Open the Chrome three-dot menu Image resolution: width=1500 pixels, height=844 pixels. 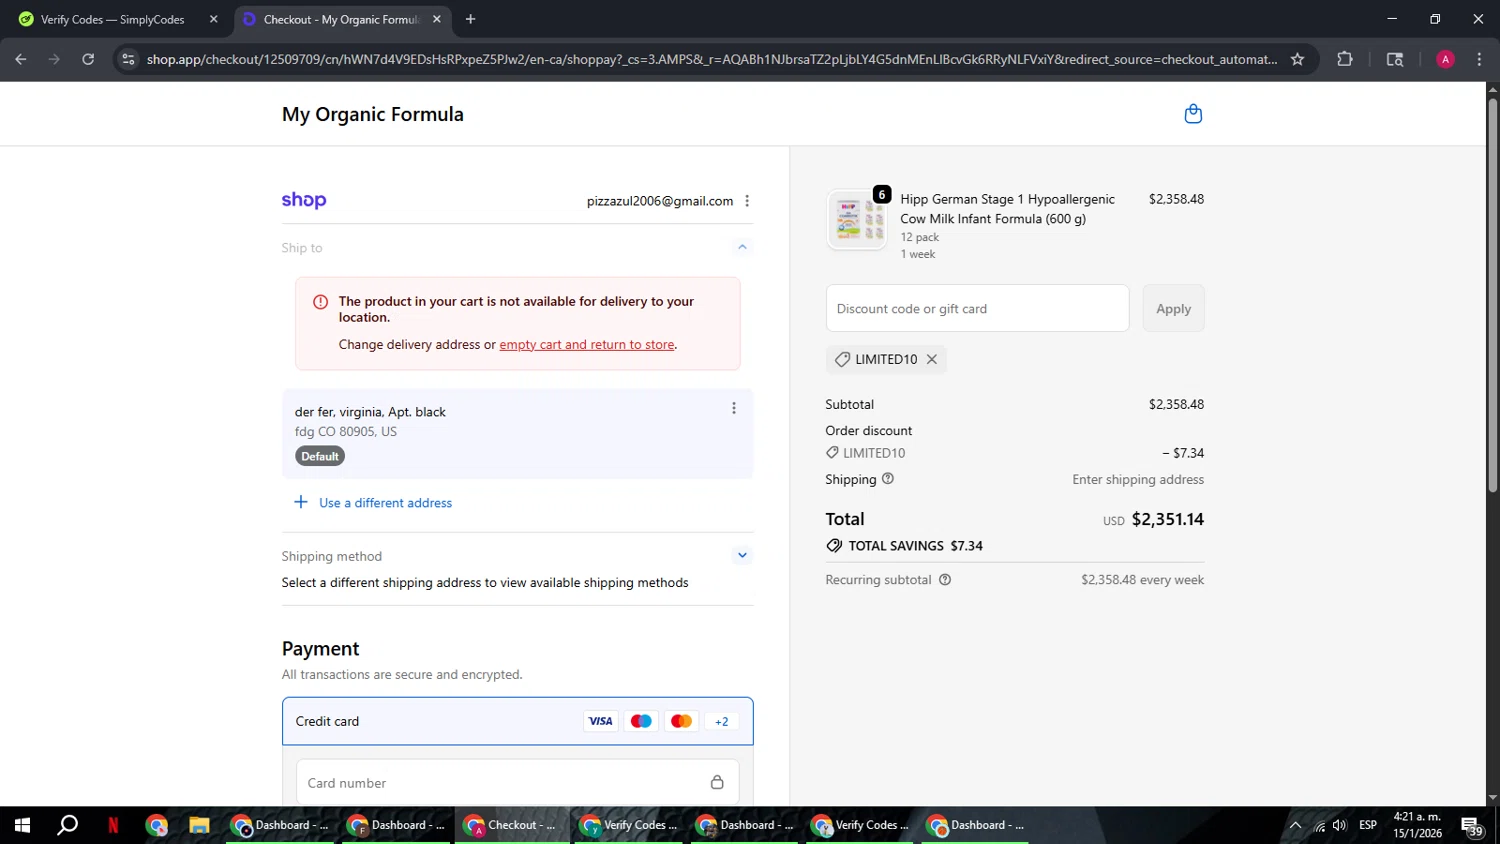coord(1479,59)
